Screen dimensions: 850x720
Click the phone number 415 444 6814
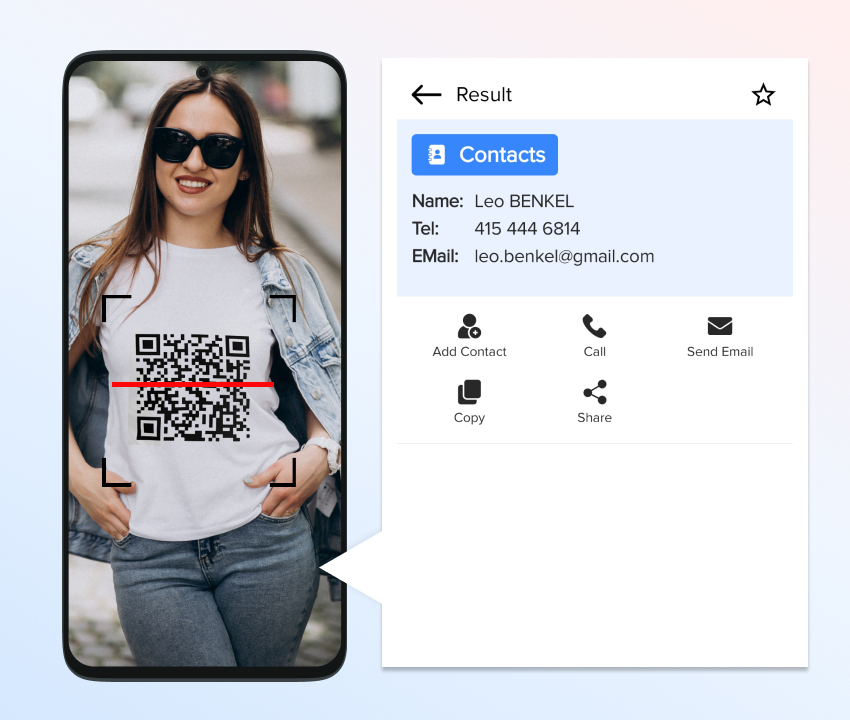[x=527, y=229]
